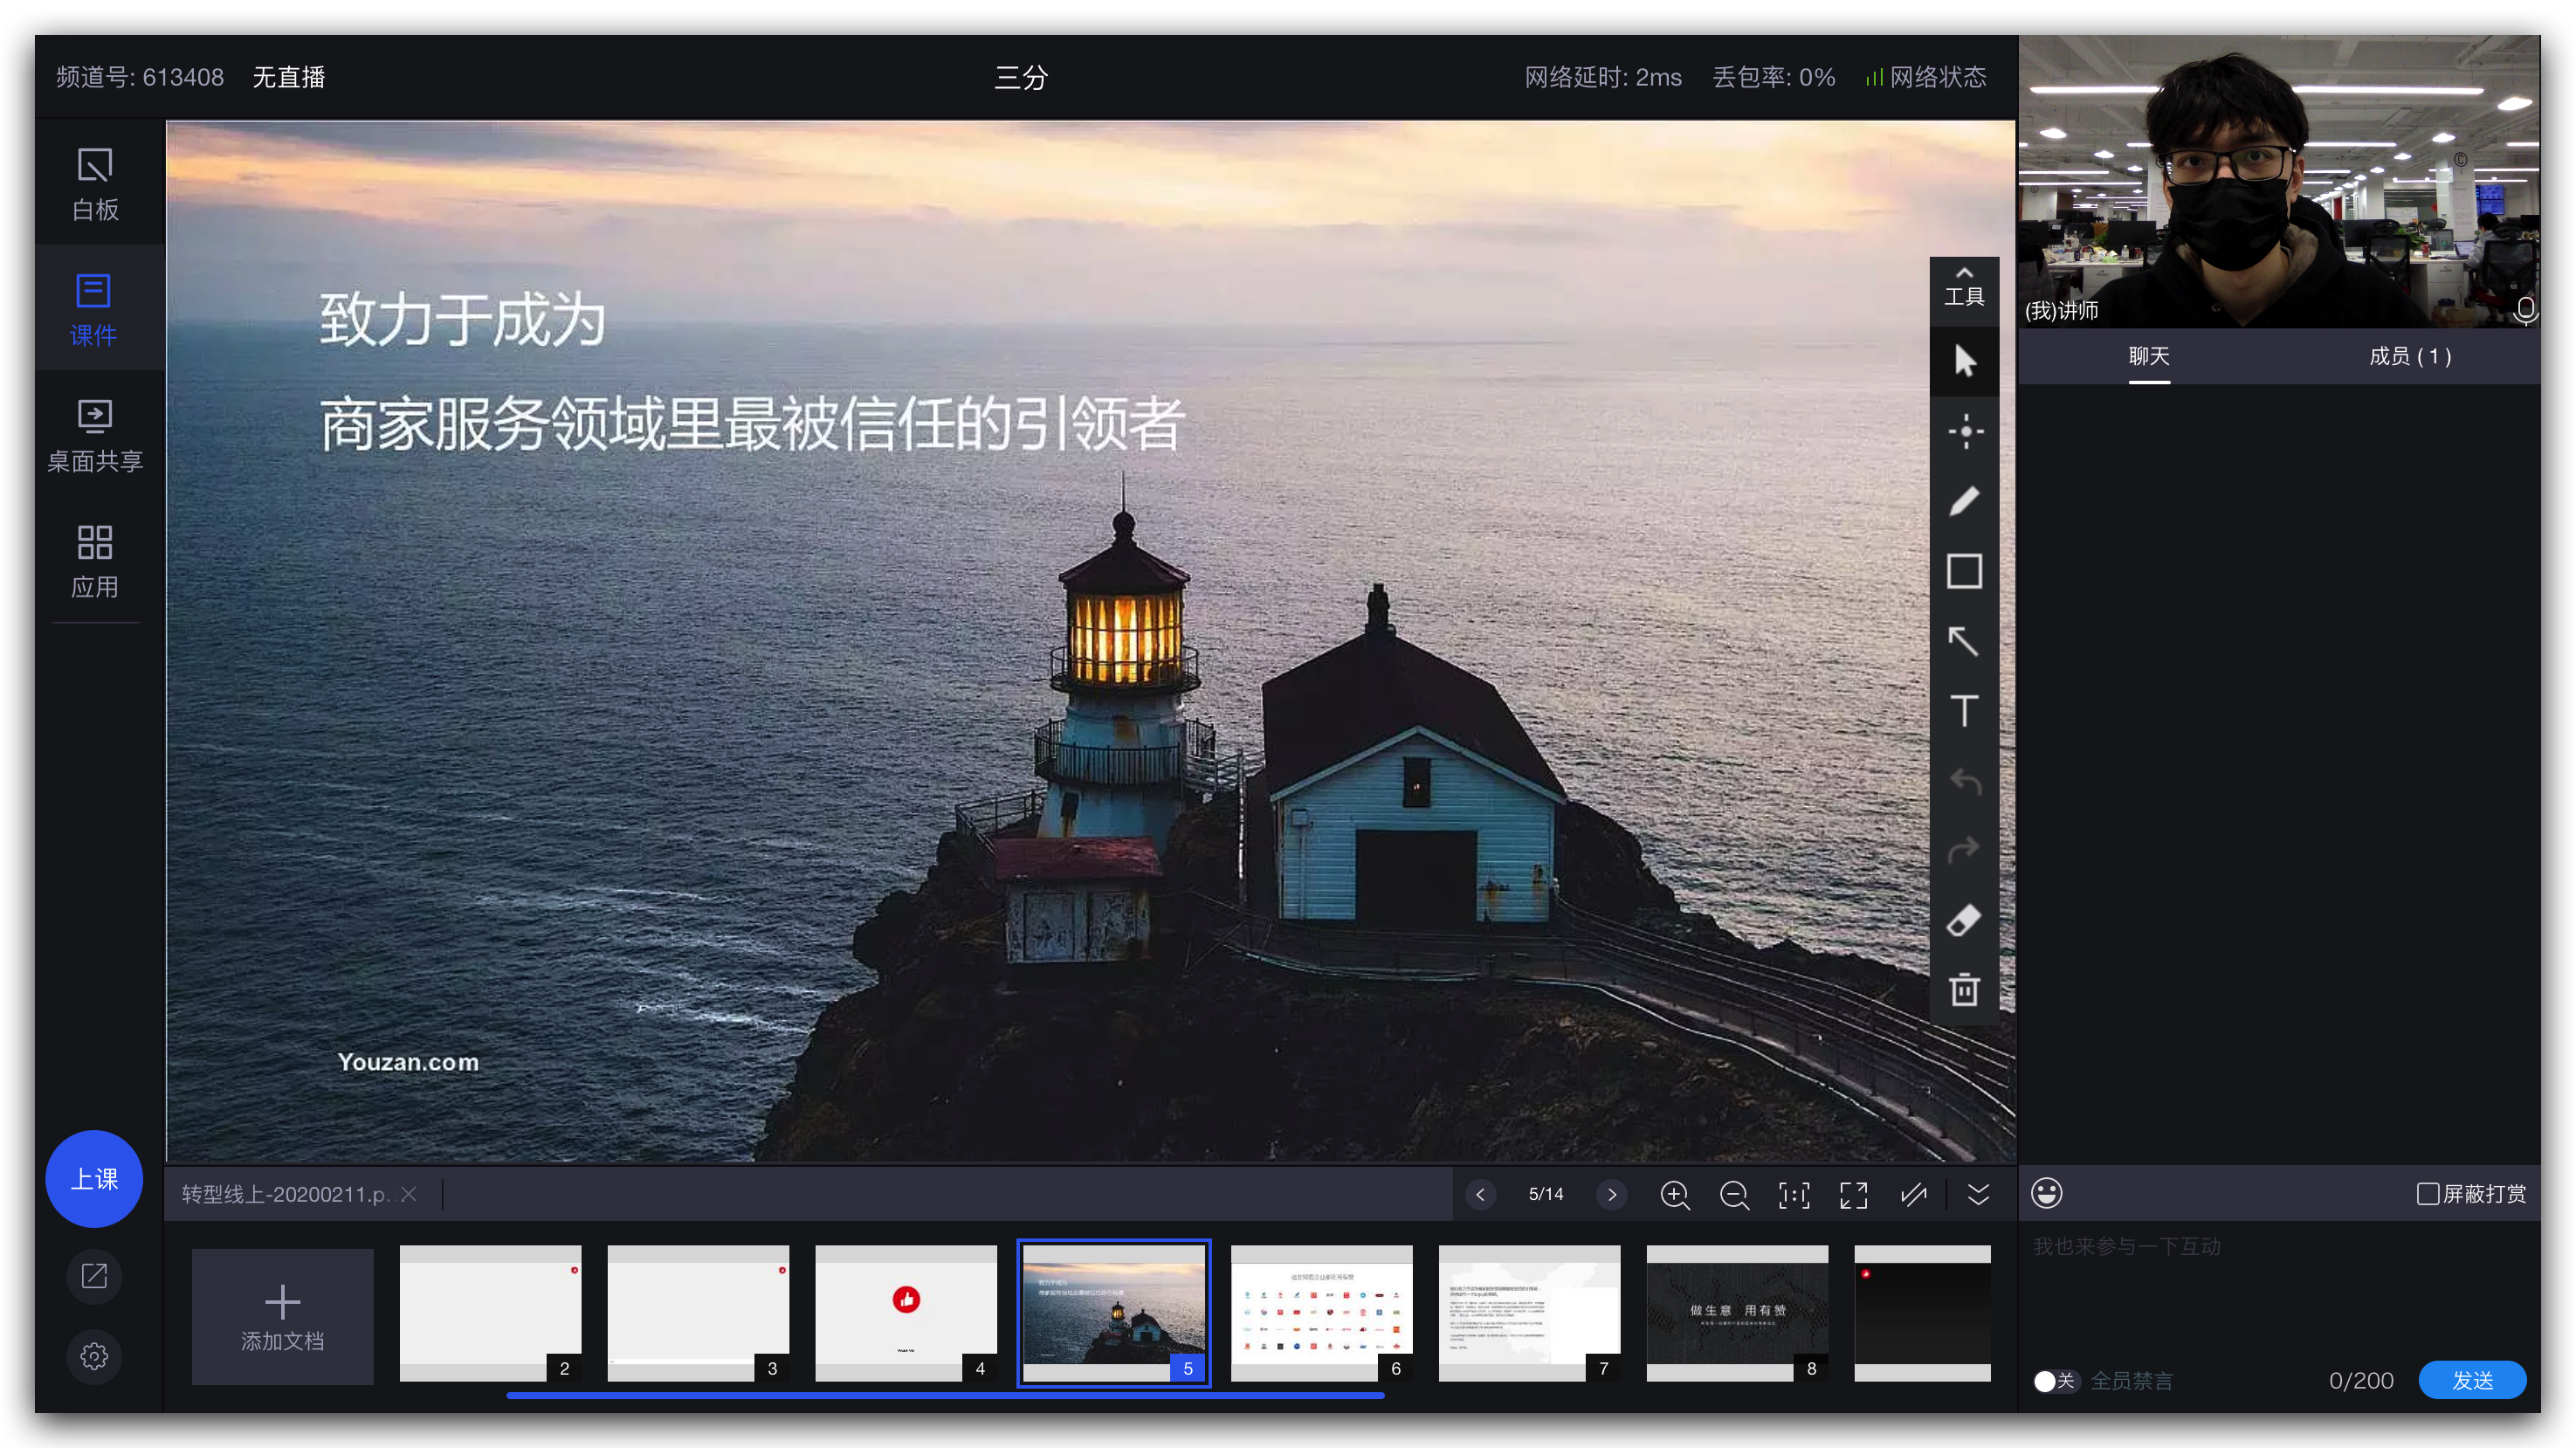
Task: Click the thumbnail strip horizontal scrollbar
Action: [x=945, y=1395]
